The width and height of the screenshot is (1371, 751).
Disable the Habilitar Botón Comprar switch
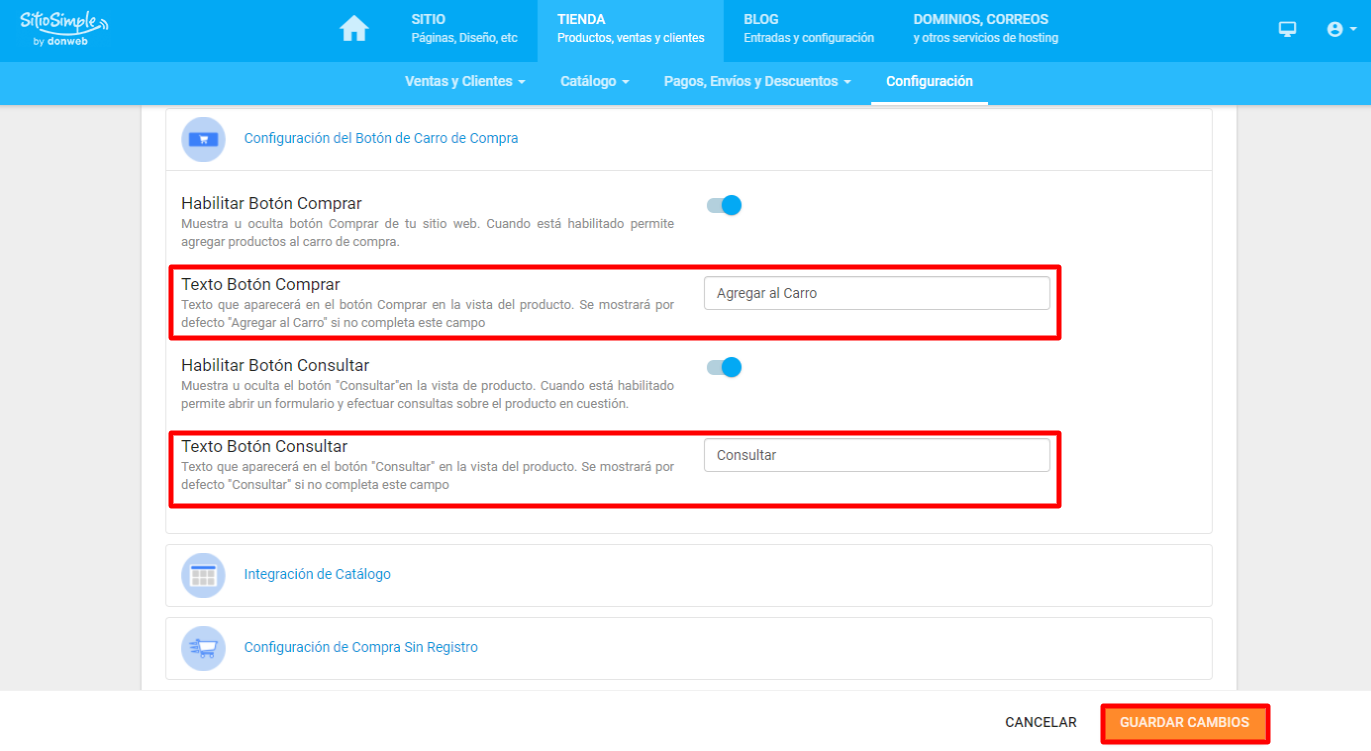pyautogui.click(x=724, y=205)
